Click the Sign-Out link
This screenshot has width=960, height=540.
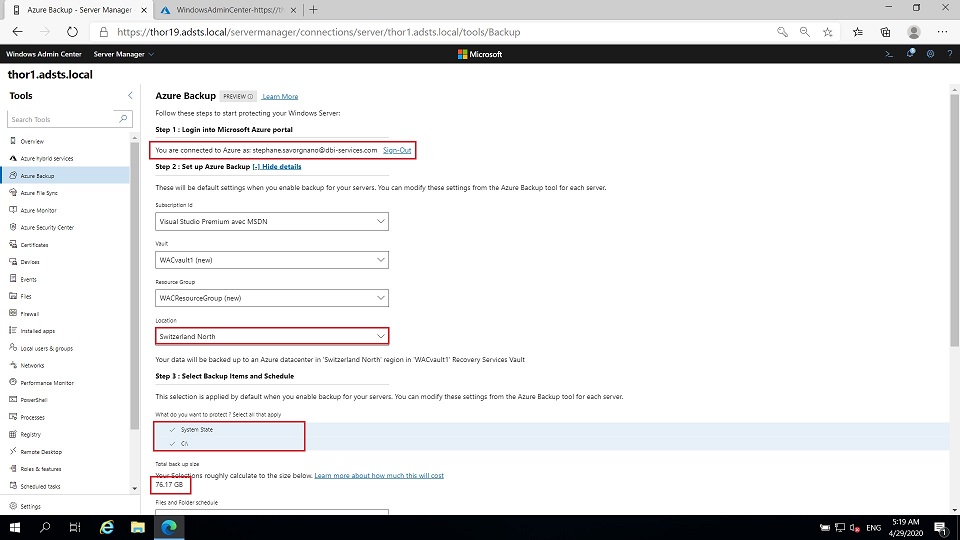click(x=397, y=150)
